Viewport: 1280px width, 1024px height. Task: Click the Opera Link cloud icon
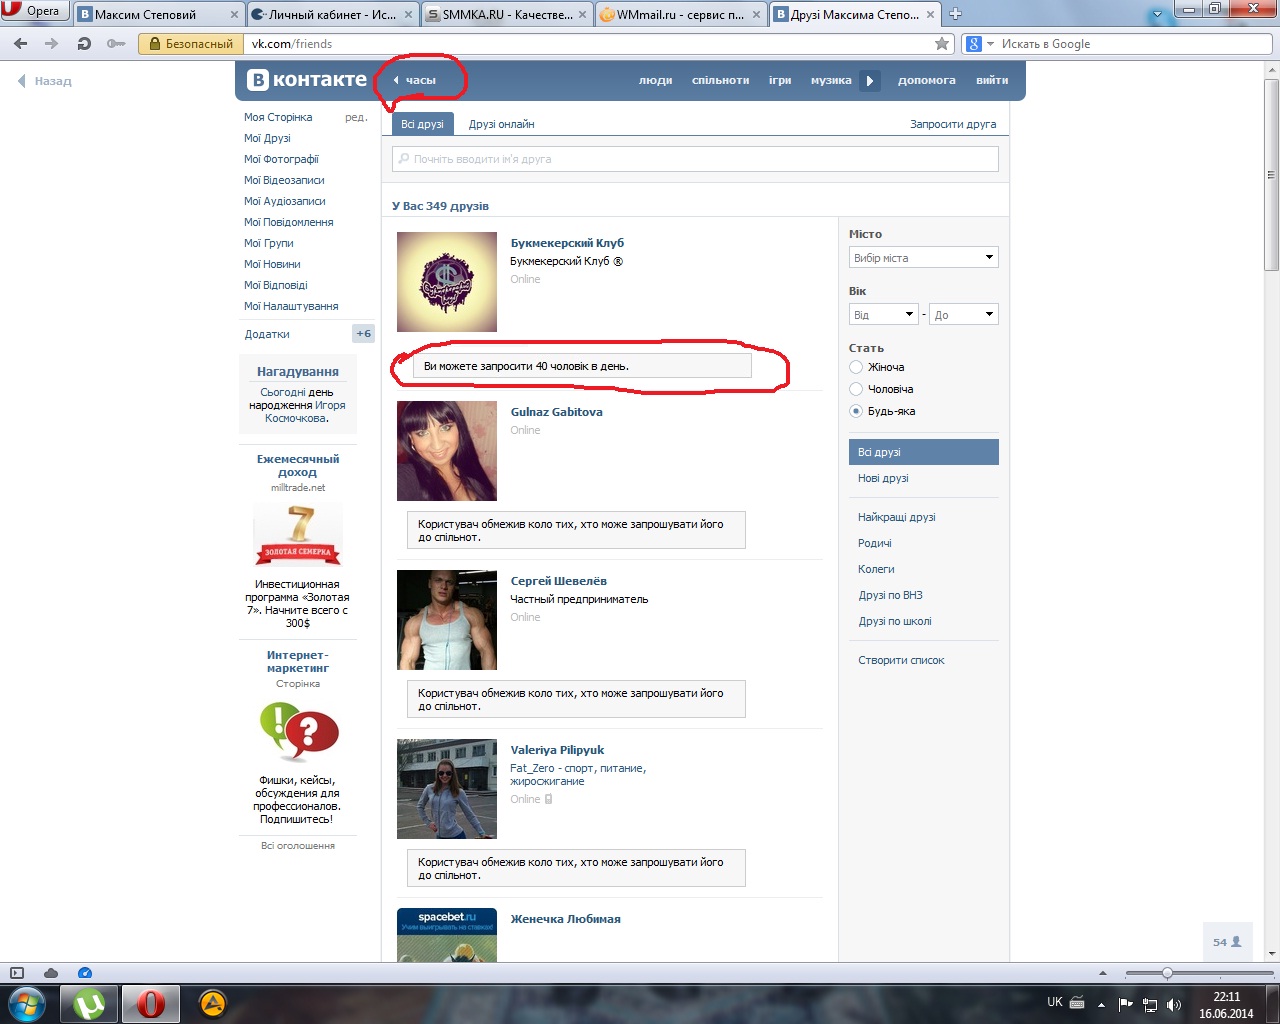(x=51, y=973)
